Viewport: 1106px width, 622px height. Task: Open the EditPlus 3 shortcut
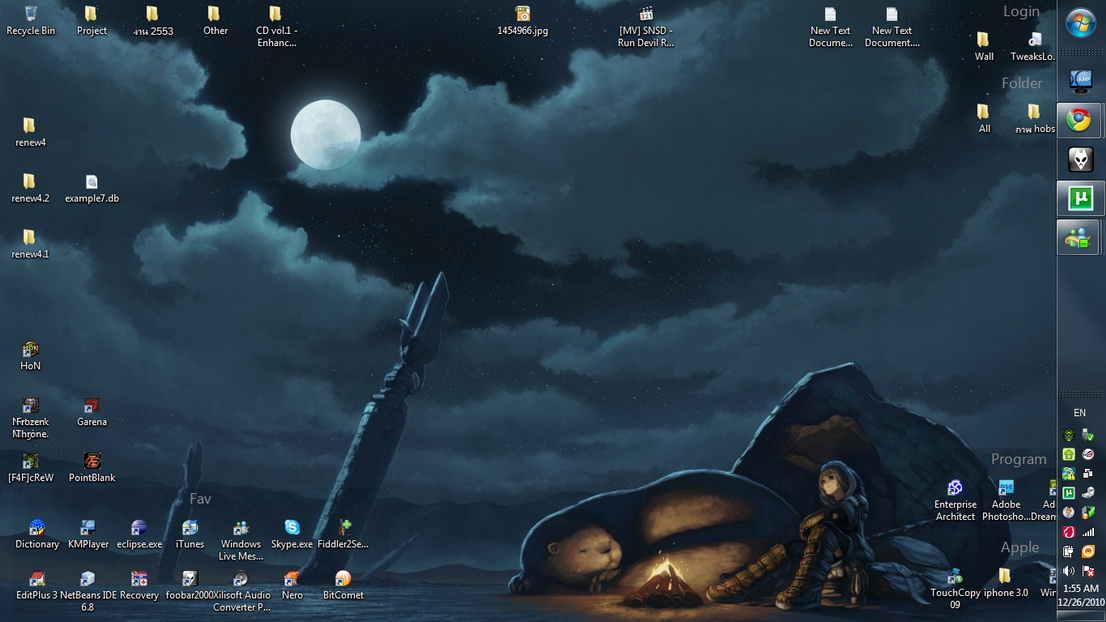[37, 585]
